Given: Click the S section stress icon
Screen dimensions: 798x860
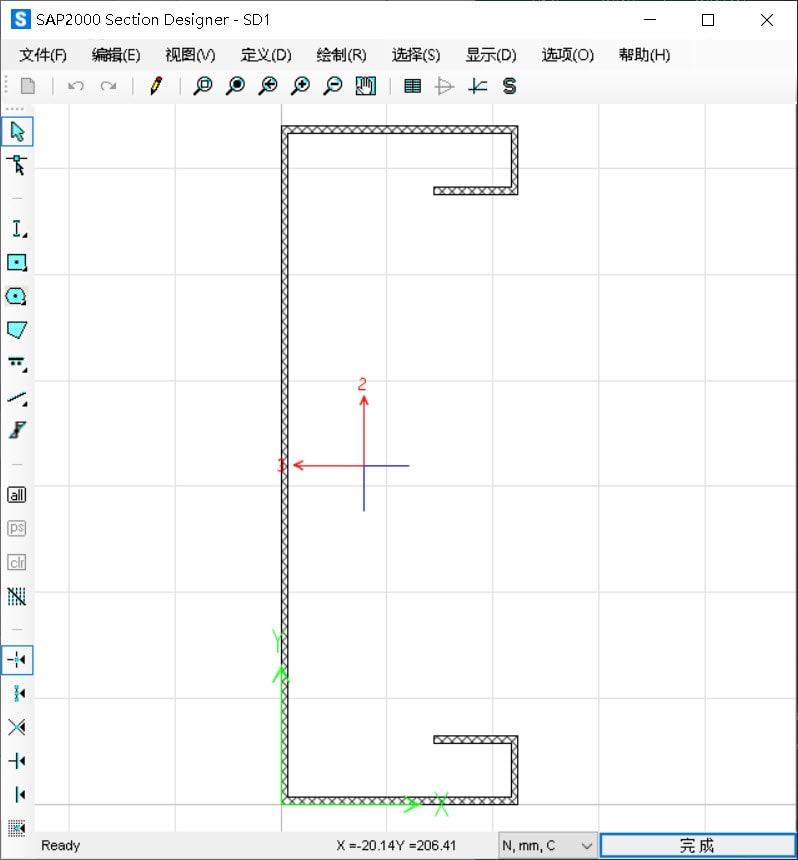Looking at the screenshot, I should click(x=510, y=86).
